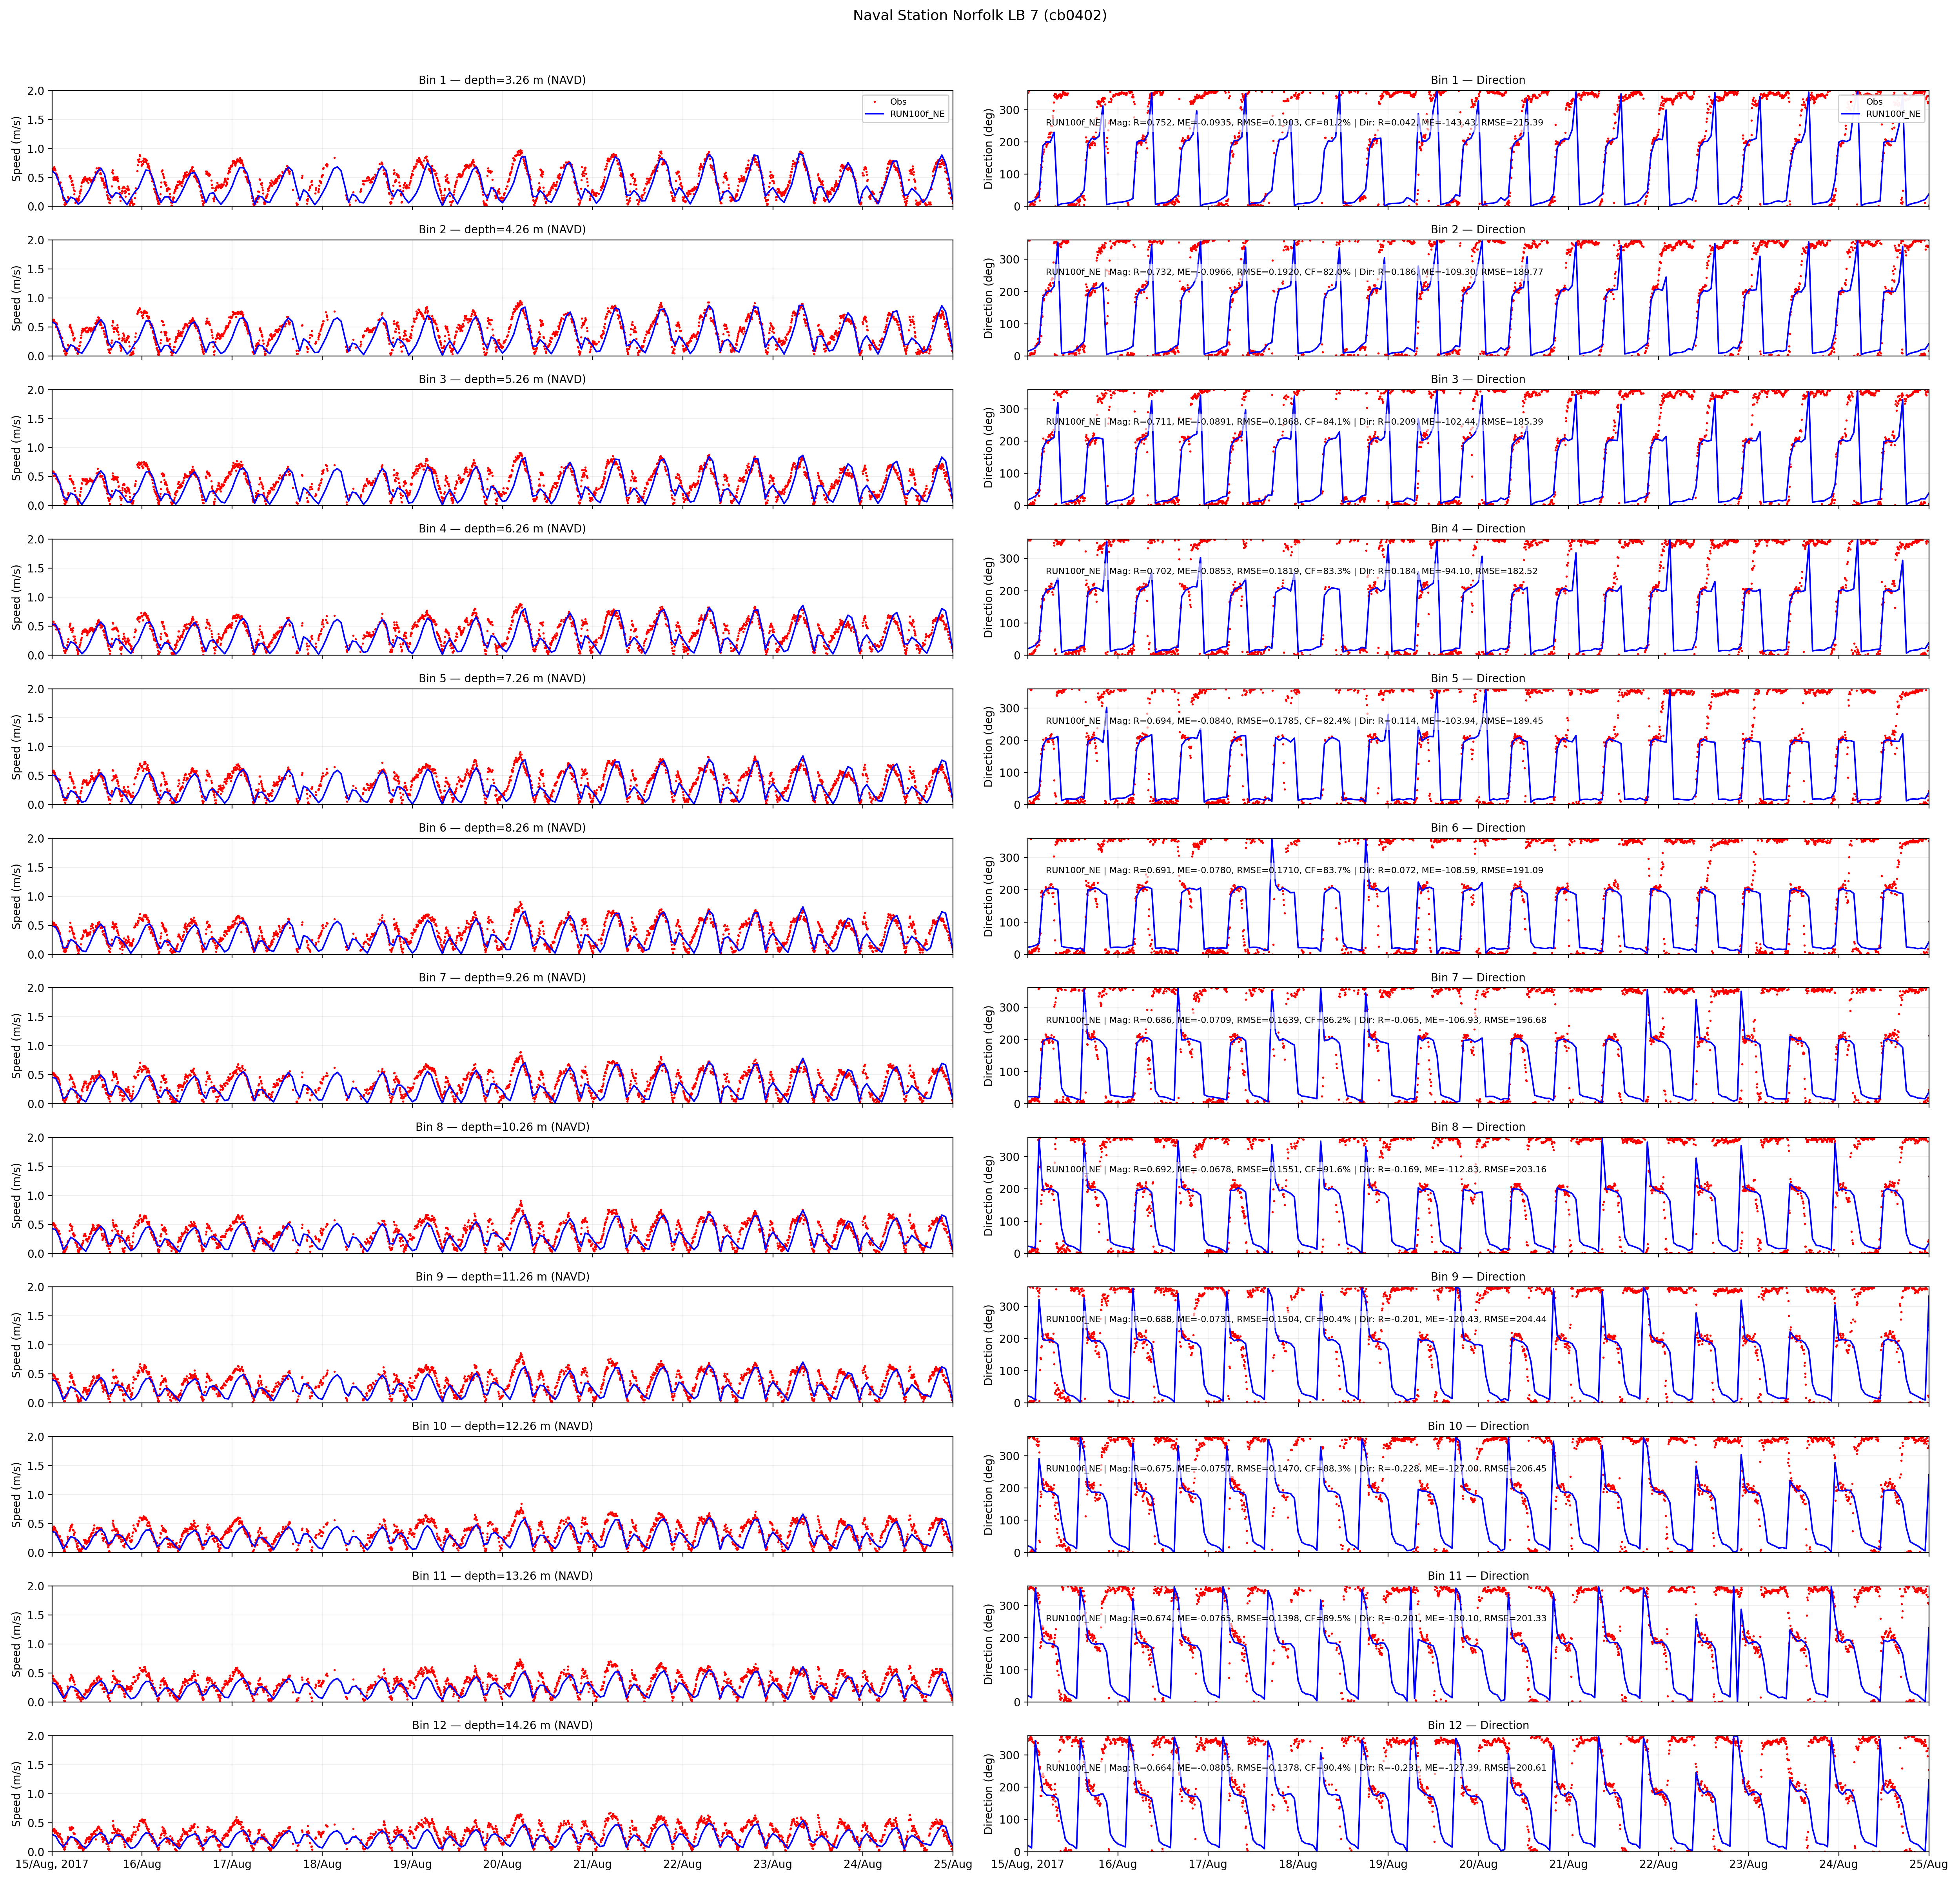
Task: Select the "Bin 8 — Direction" title
Action: tap(1478, 1127)
